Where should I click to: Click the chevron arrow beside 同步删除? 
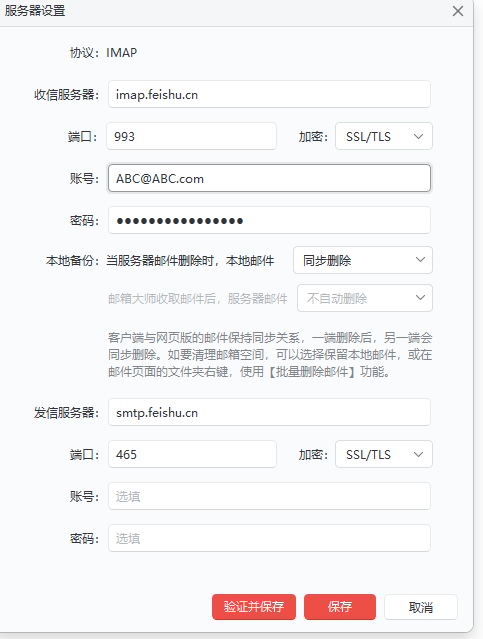pos(420,260)
